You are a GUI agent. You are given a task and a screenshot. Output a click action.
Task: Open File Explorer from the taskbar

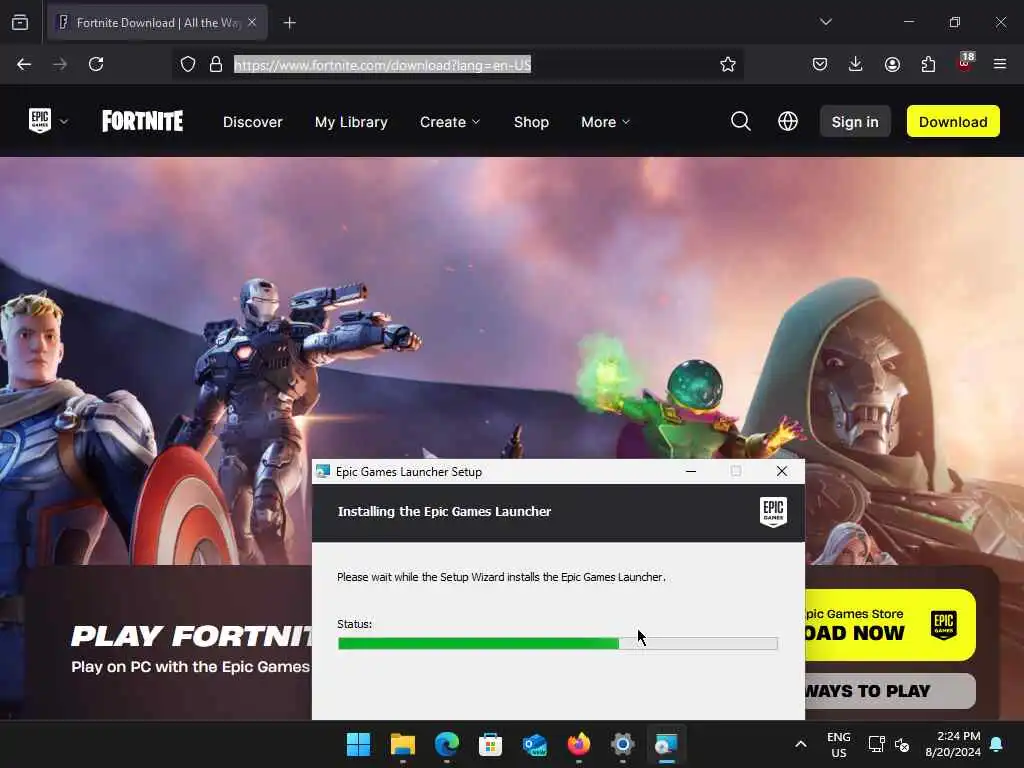(x=403, y=744)
